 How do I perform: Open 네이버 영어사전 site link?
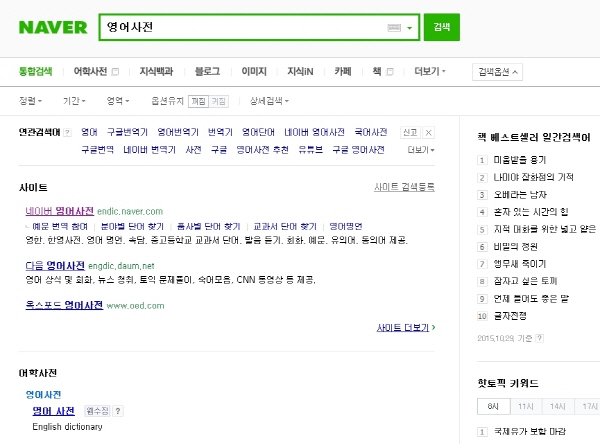[60, 211]
